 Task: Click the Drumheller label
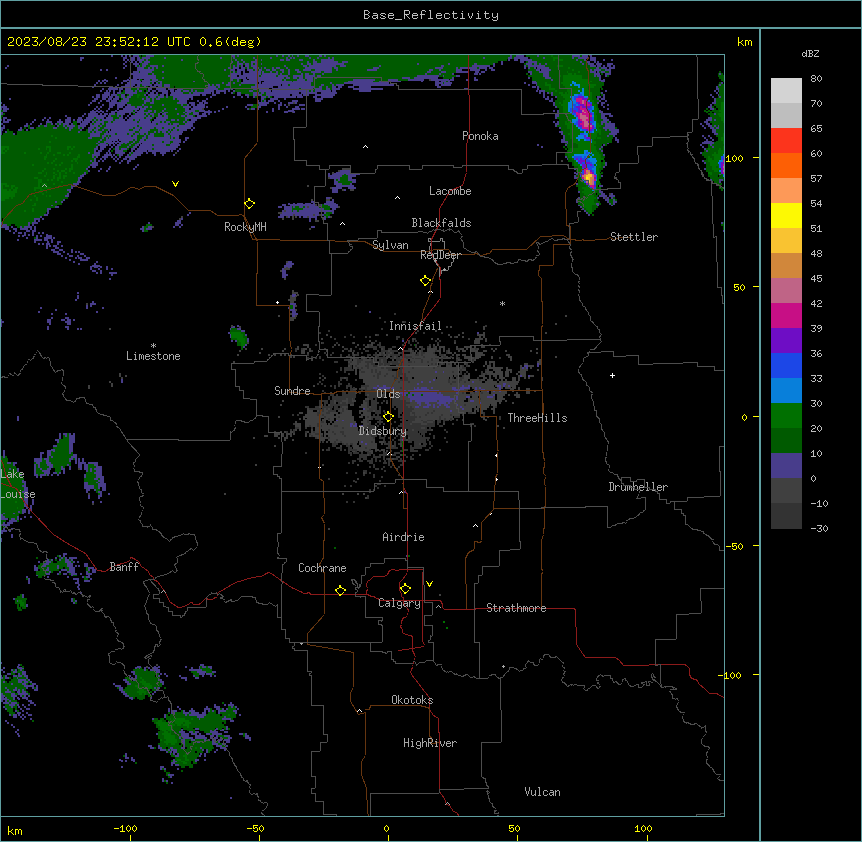point(638,487)
